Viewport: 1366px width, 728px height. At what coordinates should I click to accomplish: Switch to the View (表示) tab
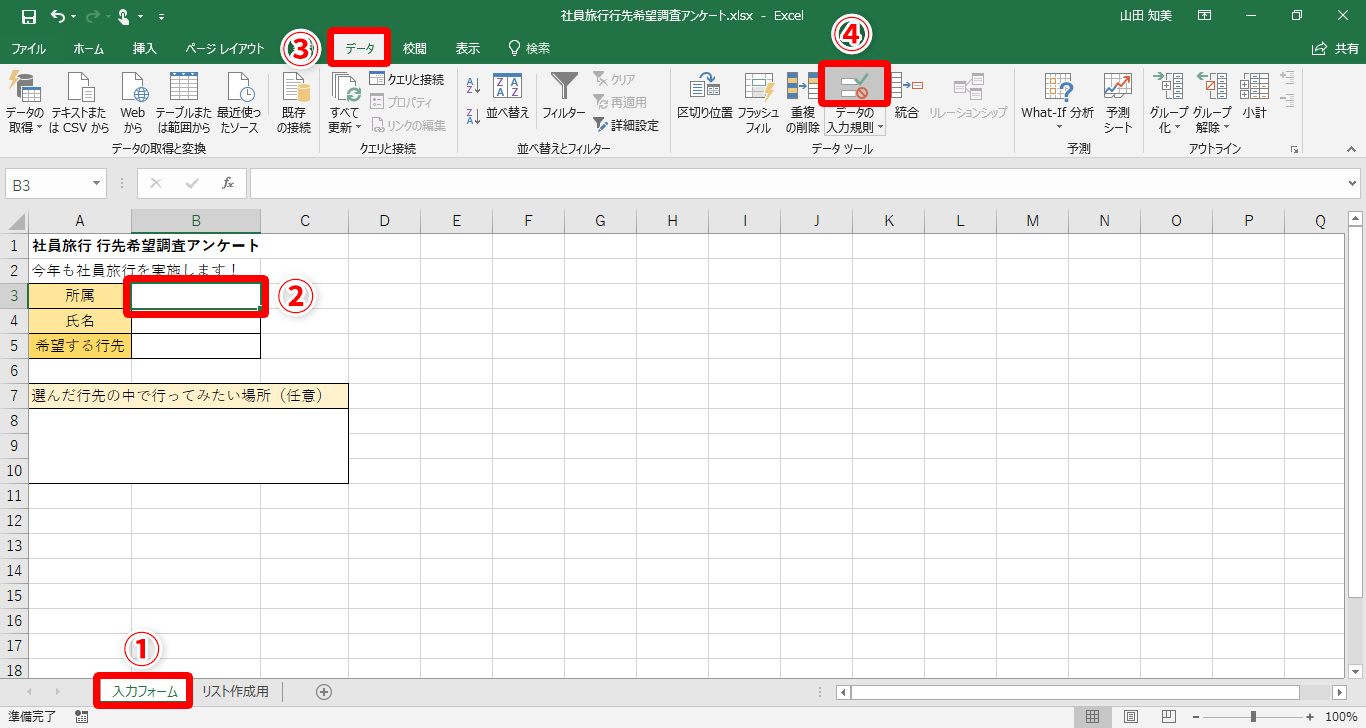(467, 48)
